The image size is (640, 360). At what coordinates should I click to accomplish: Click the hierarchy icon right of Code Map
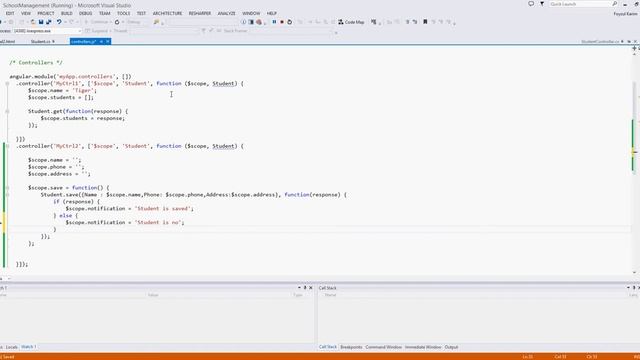point(373,22)
